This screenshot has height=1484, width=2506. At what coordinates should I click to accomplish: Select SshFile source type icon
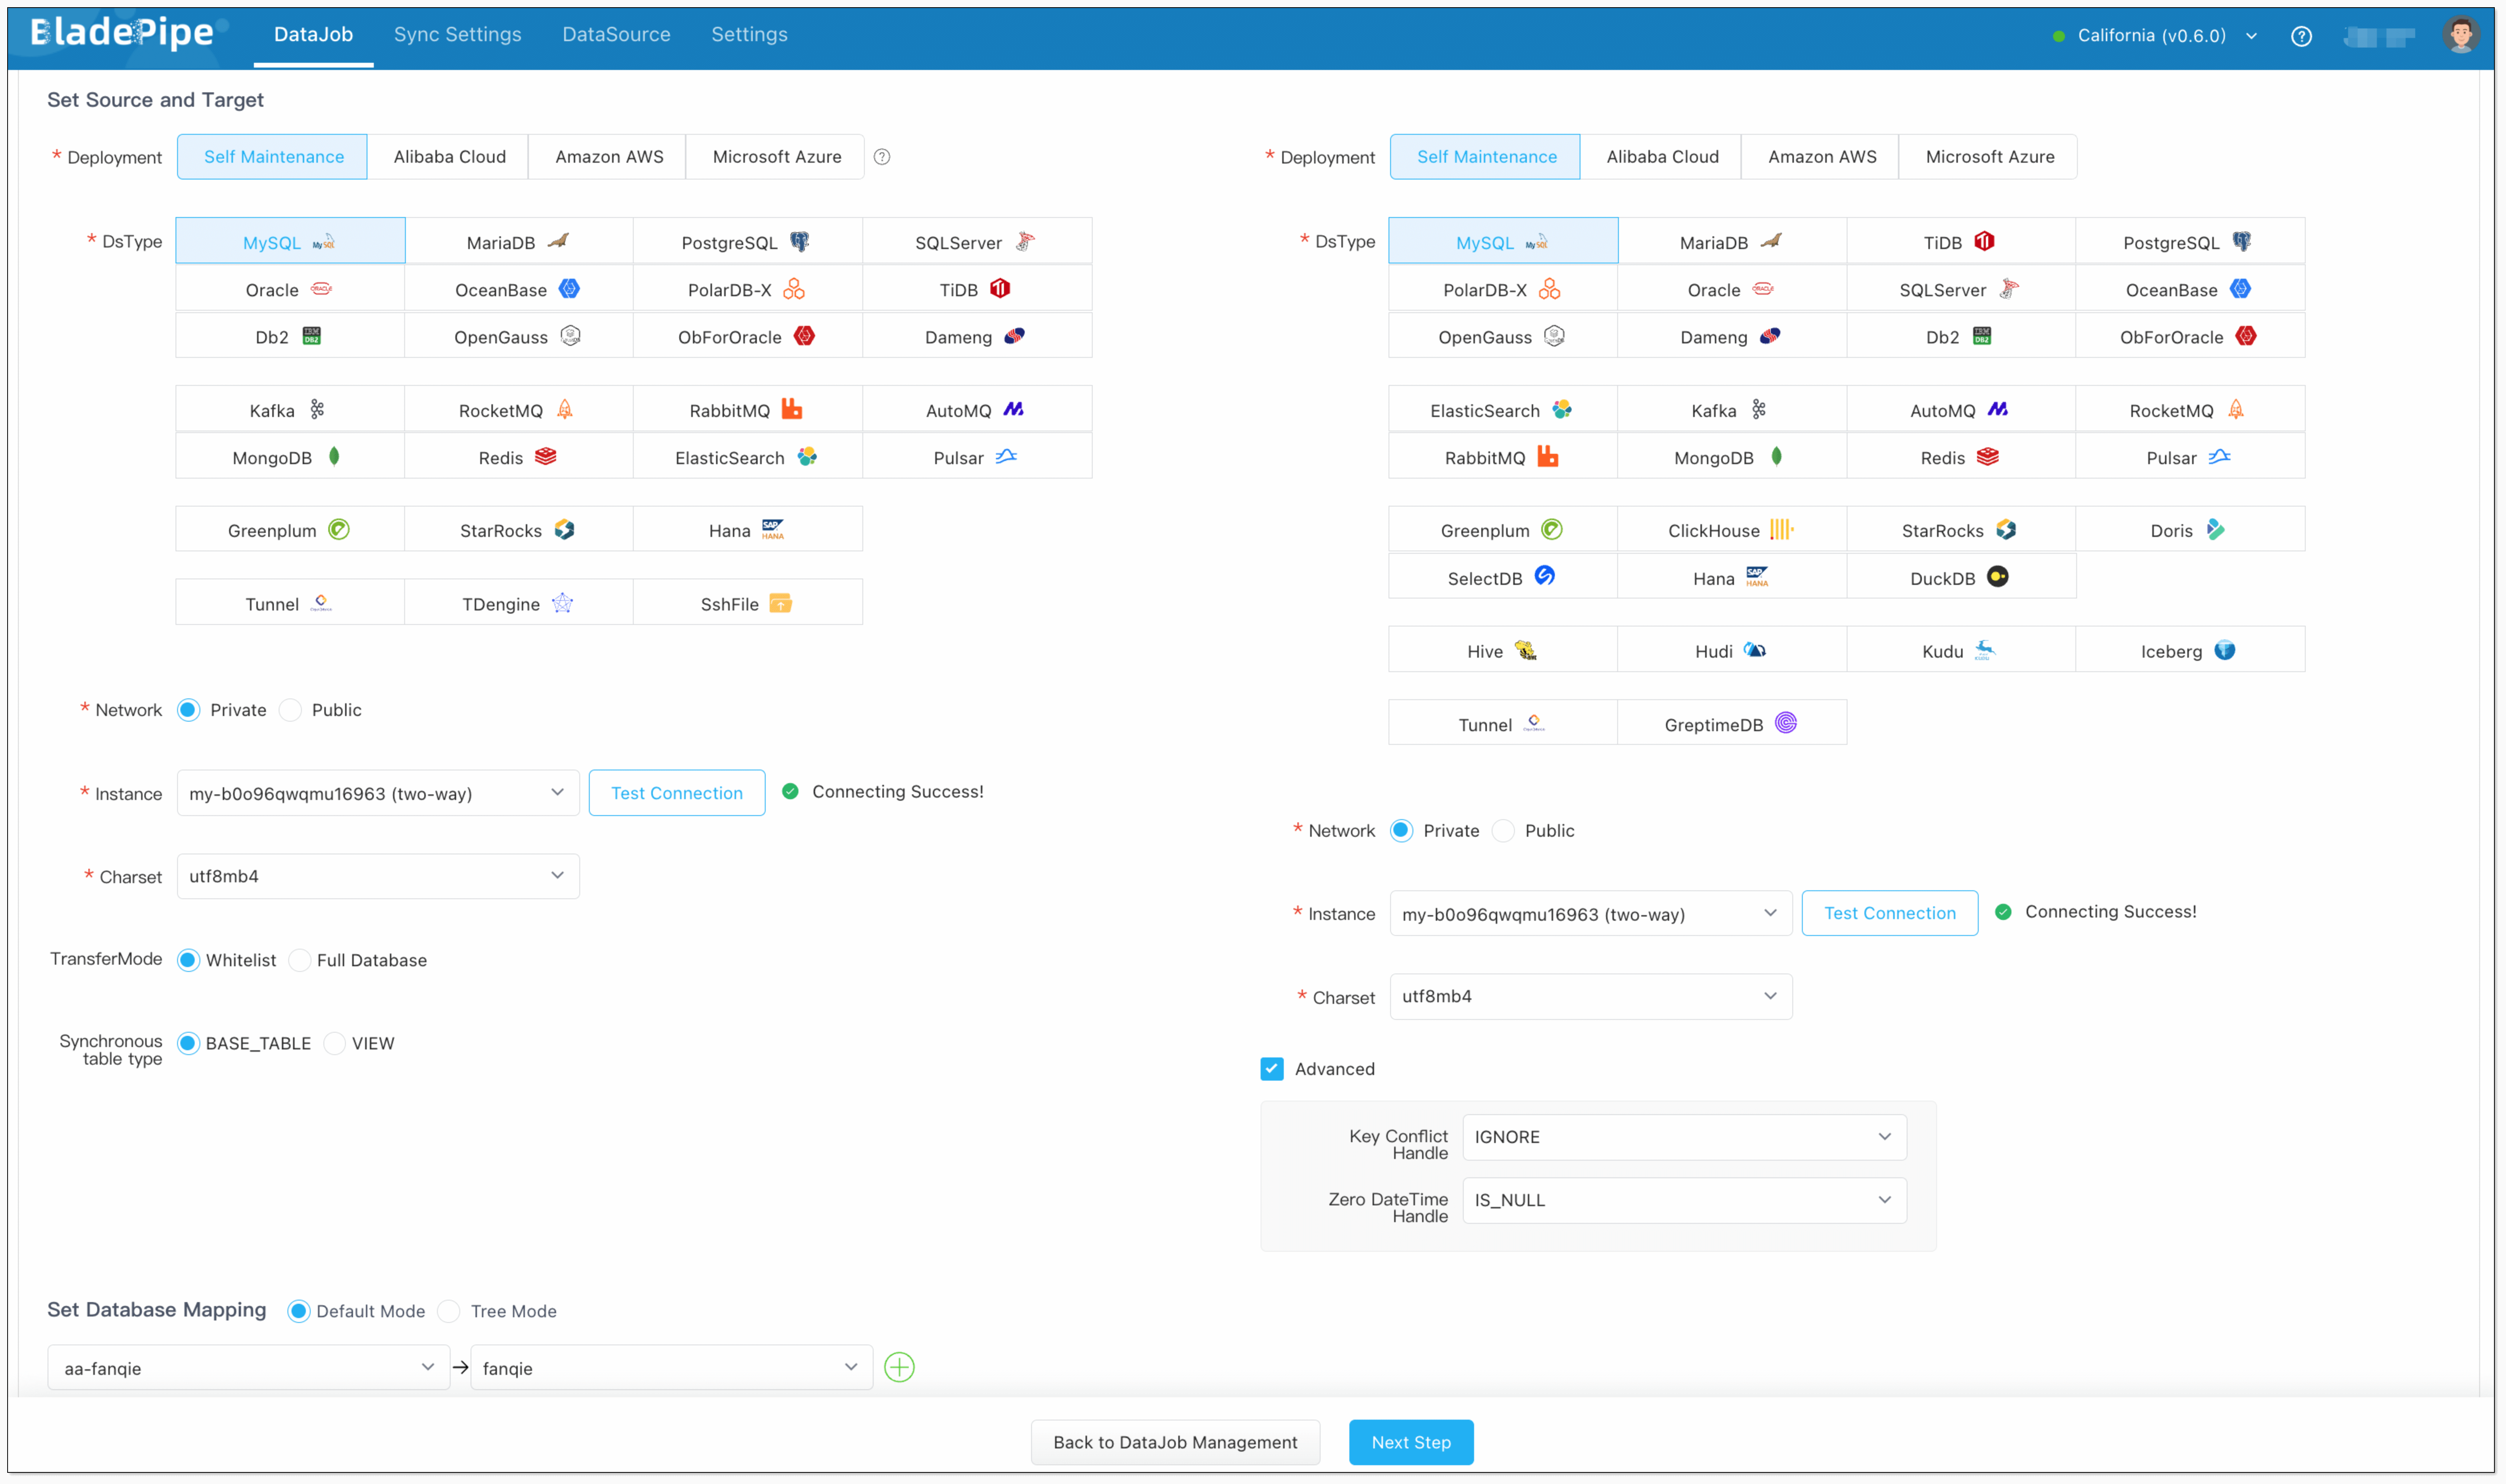(780, 603)
